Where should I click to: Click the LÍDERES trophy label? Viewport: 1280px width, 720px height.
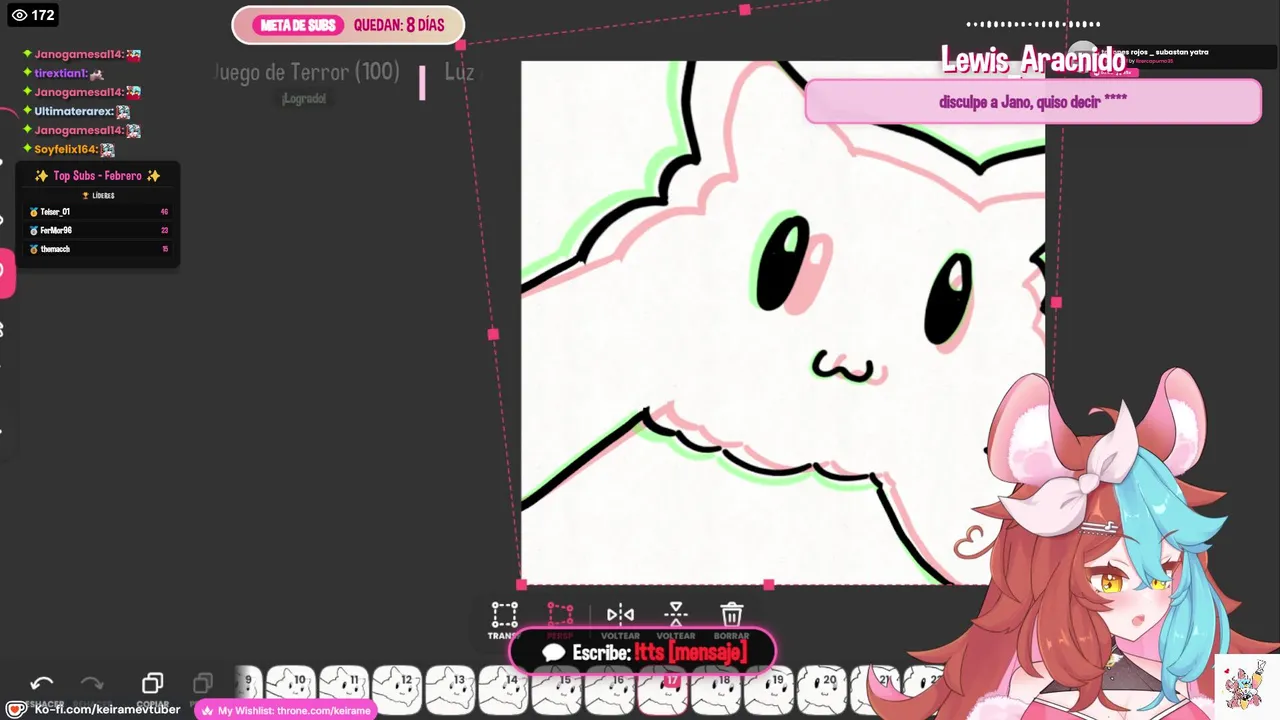(x=98, y=196)
